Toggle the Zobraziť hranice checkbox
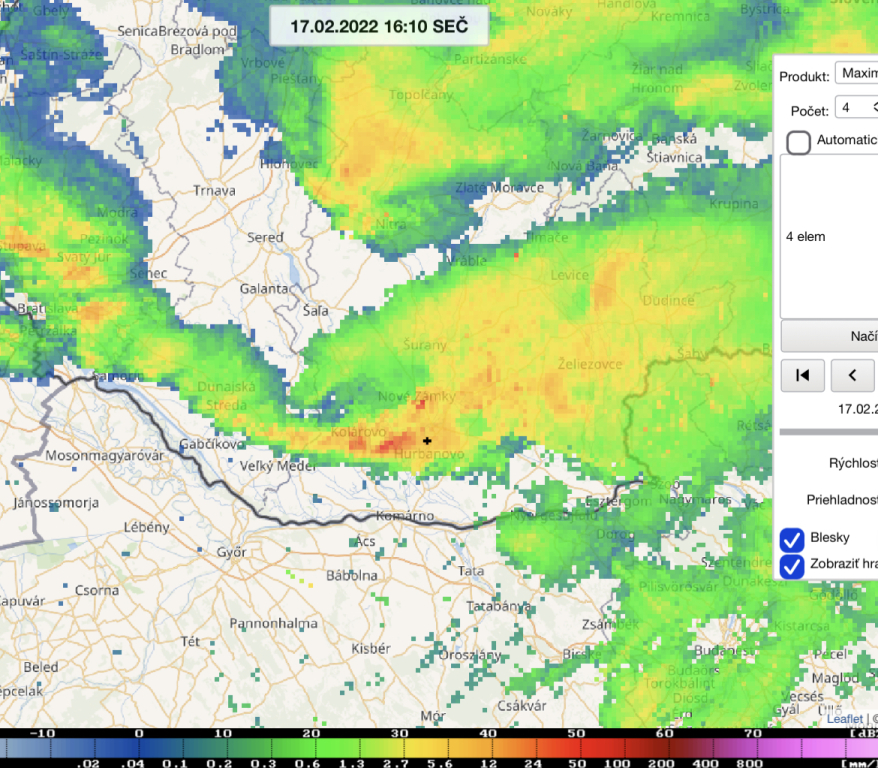The image size is (878, 768). (x=792, y=566)
